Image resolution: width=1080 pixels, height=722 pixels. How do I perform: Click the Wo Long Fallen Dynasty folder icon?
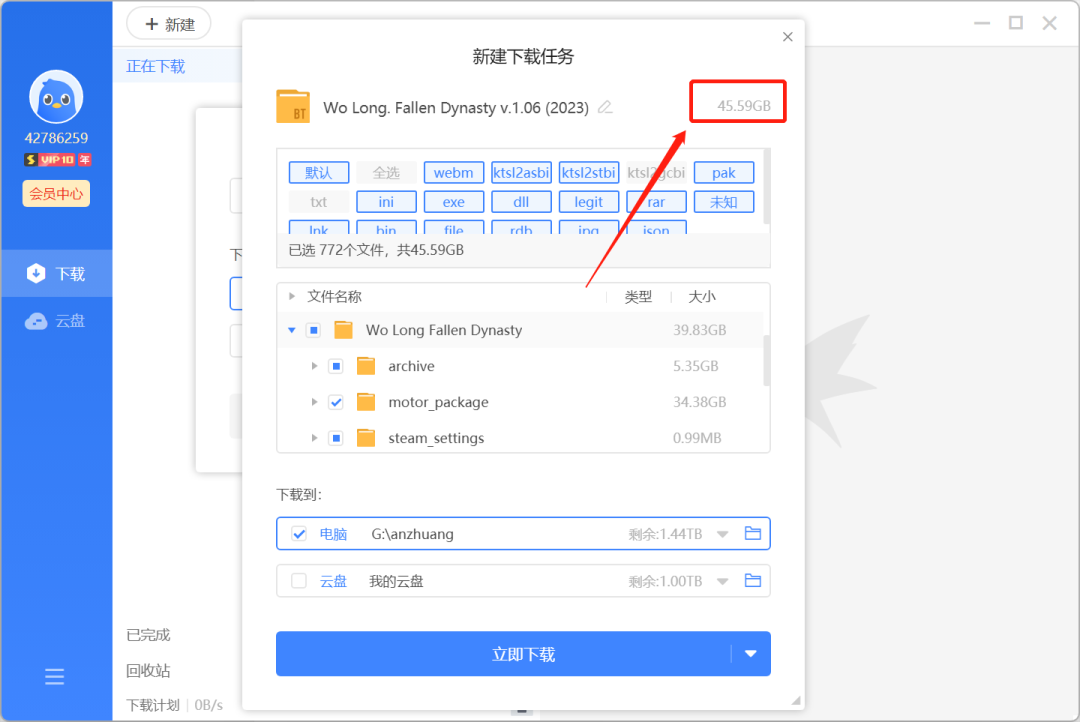pyautogui.click(x=344, y=330)
